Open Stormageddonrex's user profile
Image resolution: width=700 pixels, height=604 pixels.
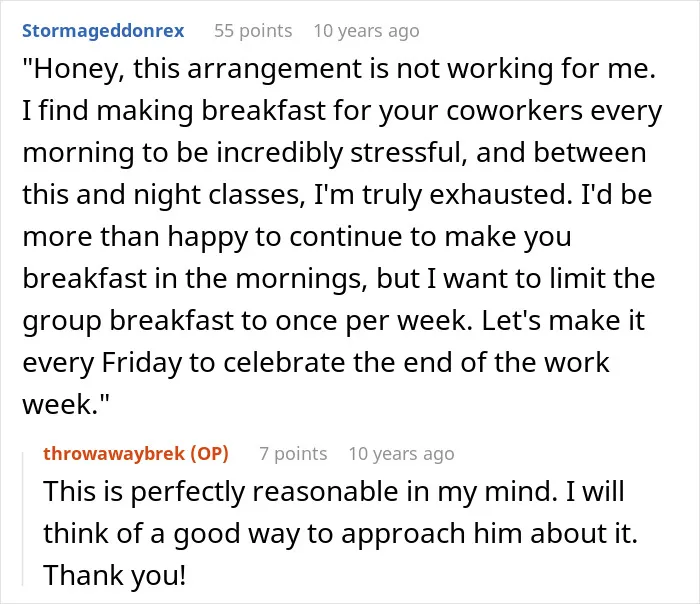point(103,31)
